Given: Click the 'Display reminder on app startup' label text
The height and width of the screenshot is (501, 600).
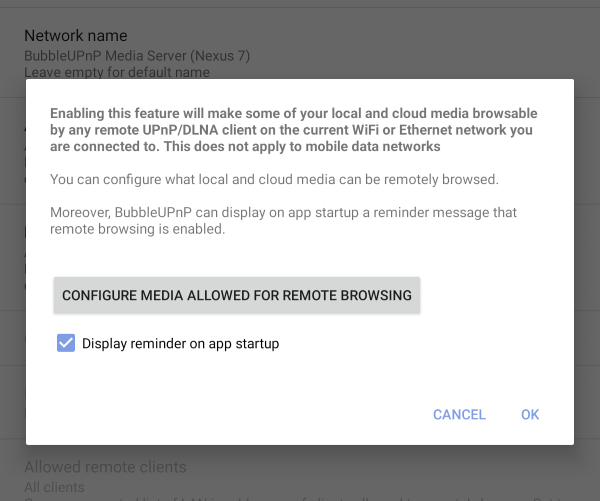Looking at the screenshot, I should click(180, 343).
